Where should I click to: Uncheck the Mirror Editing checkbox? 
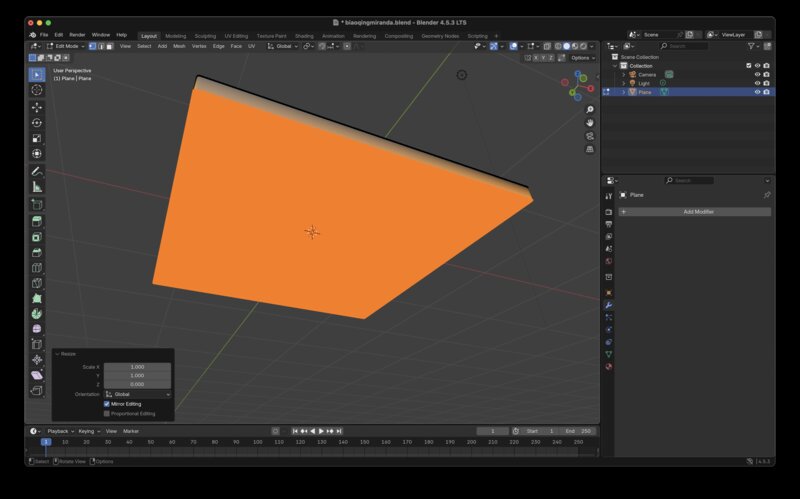tap(107, 404)
